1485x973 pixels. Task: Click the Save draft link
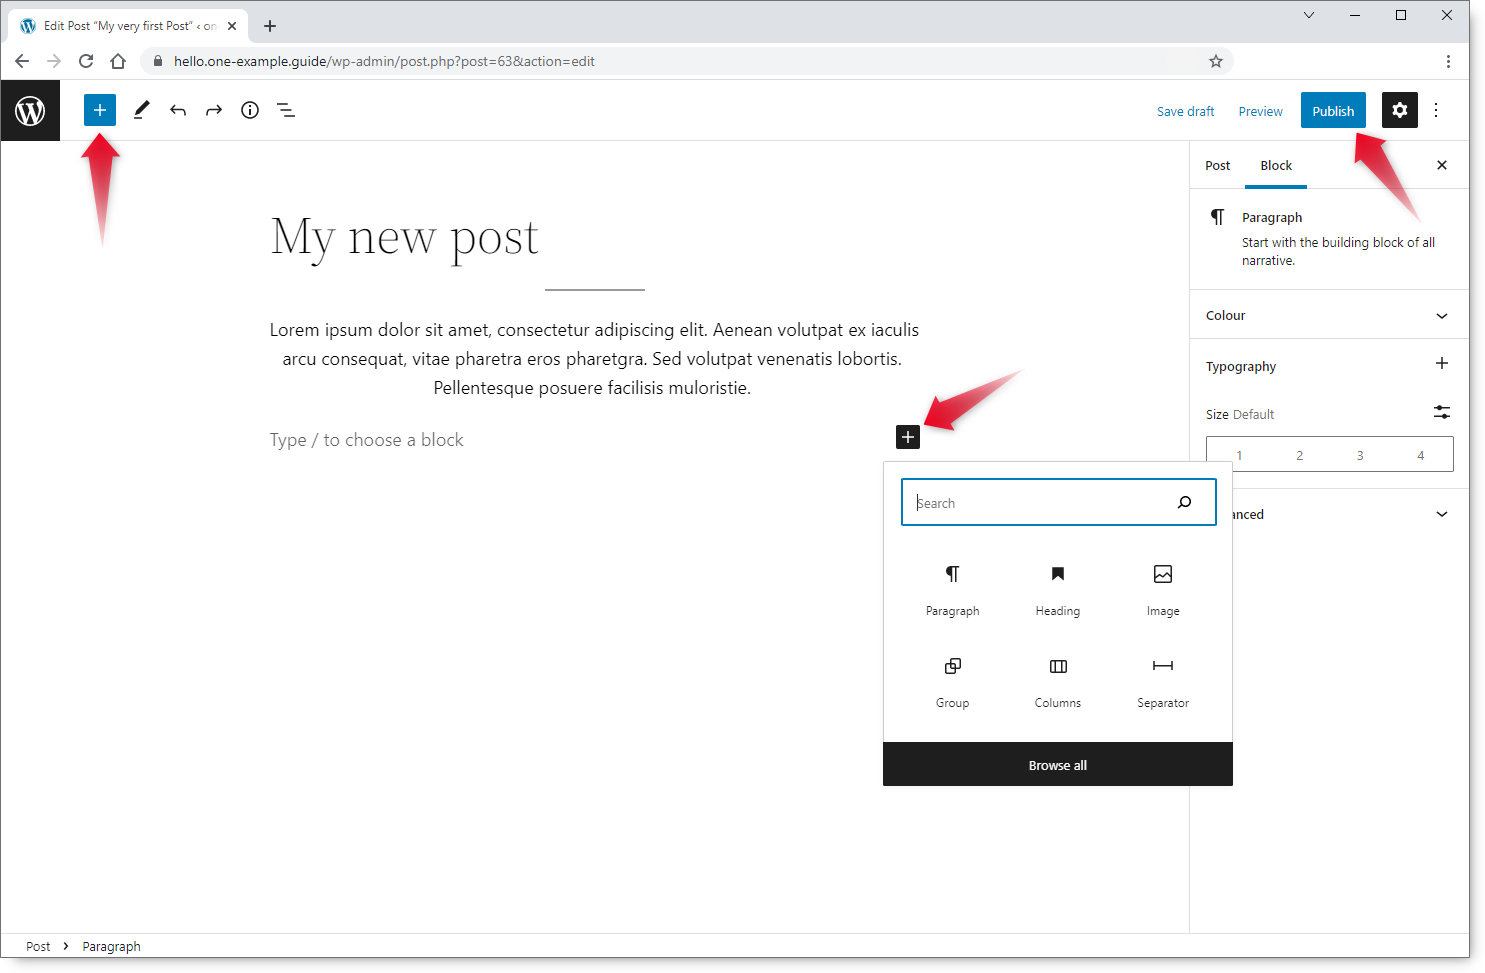click(x=1185, y=112)
